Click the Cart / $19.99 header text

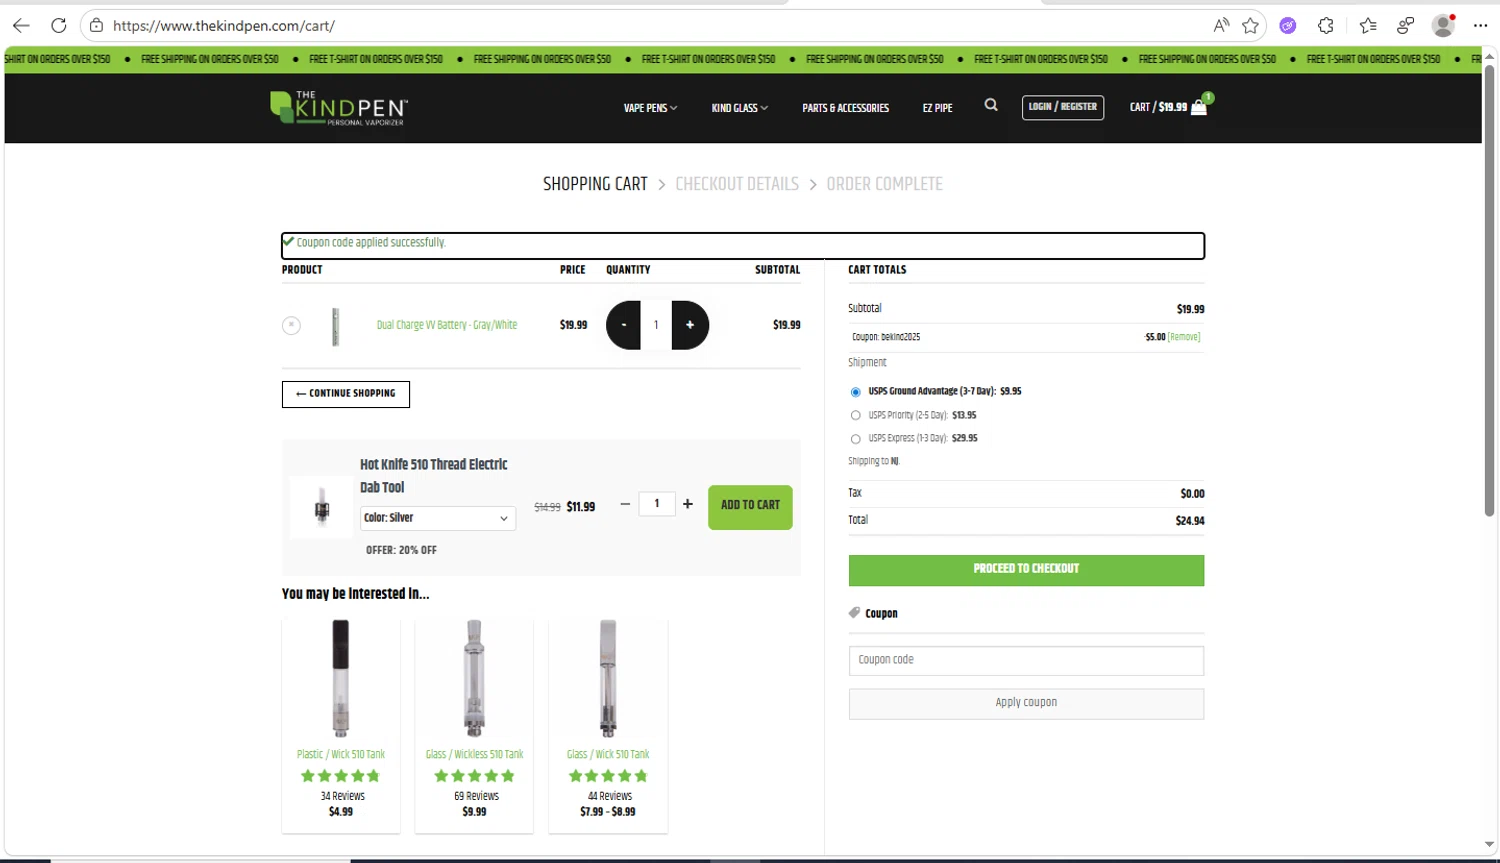coord(1158,107)
